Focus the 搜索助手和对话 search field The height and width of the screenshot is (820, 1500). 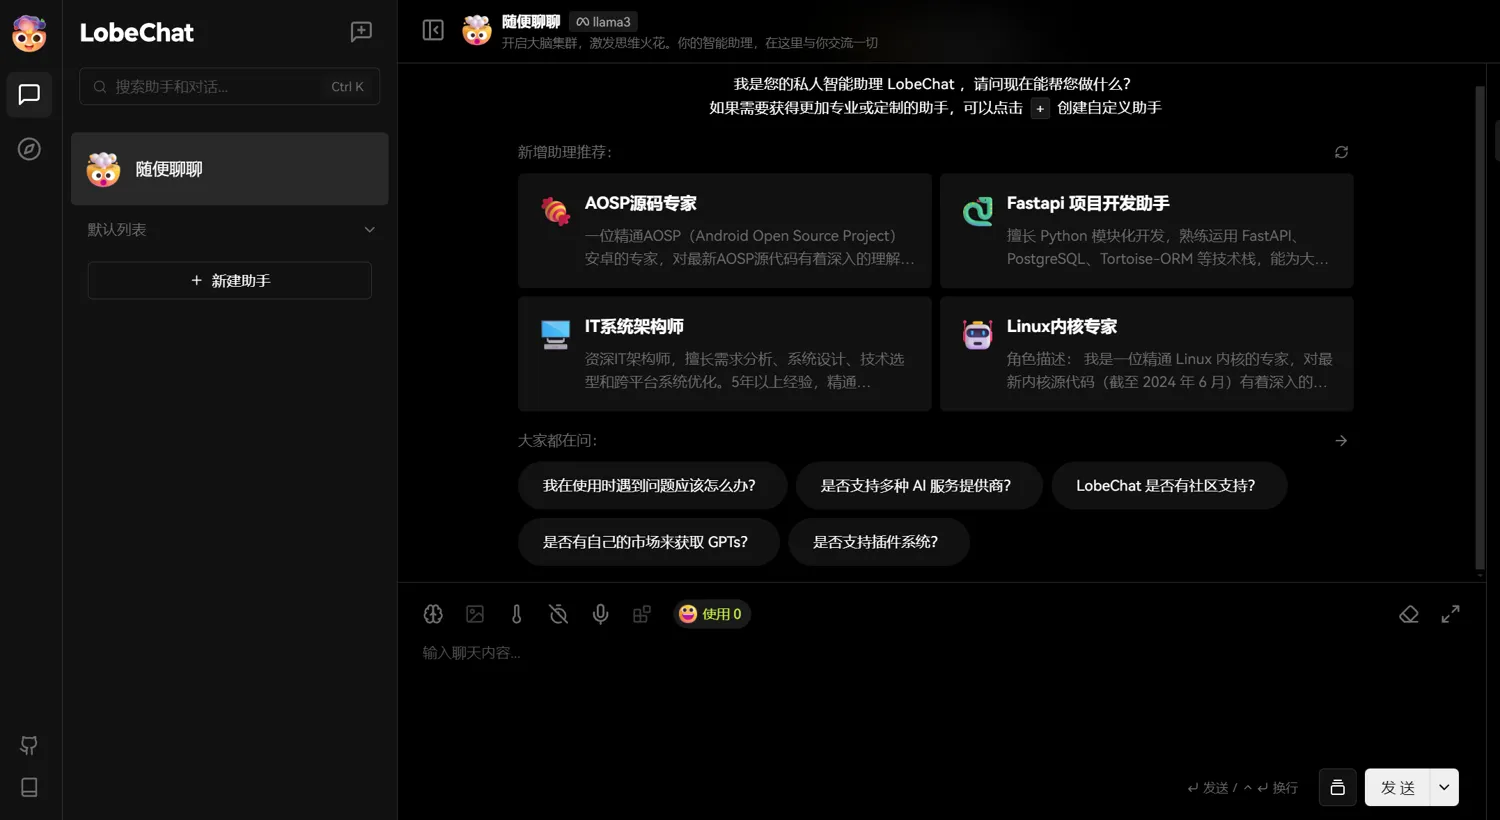230,87
